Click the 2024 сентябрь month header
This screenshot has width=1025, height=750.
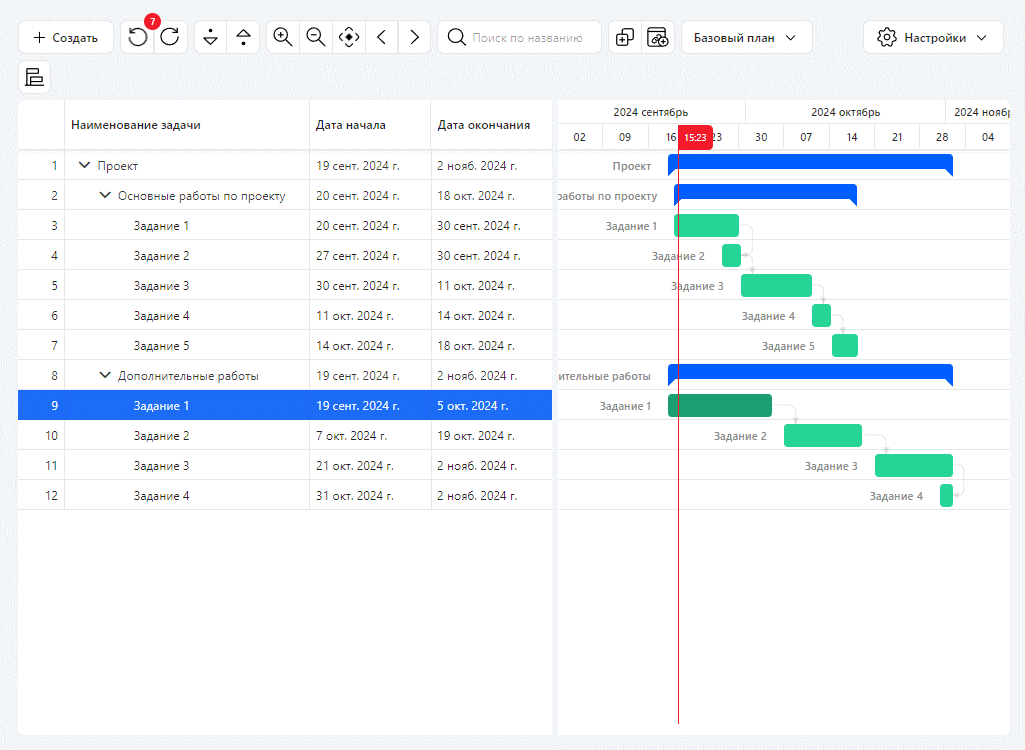[x=650, y=112]
